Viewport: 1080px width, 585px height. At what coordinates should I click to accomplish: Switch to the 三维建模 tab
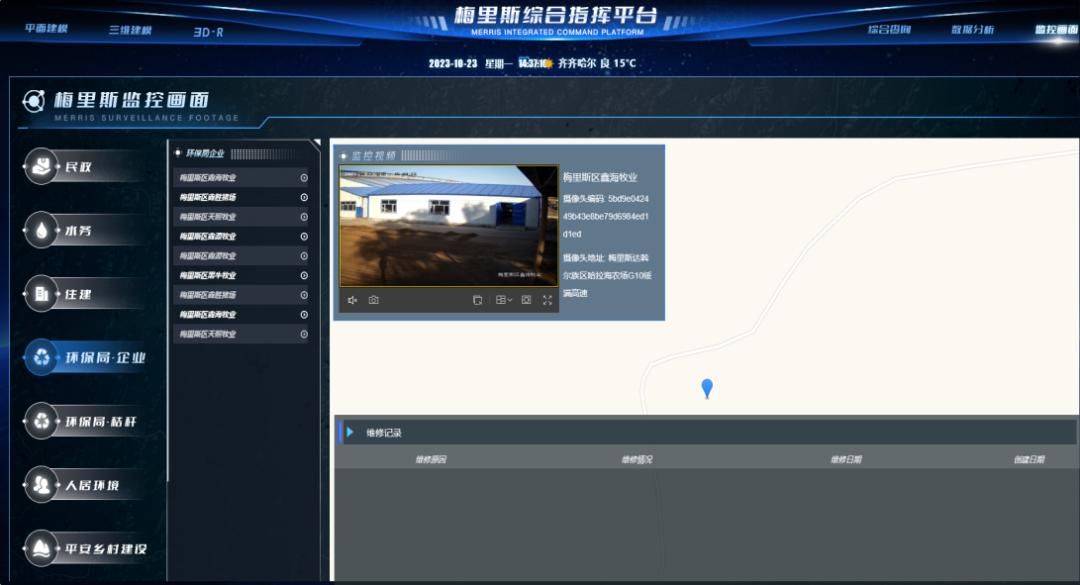pos(130,30)
